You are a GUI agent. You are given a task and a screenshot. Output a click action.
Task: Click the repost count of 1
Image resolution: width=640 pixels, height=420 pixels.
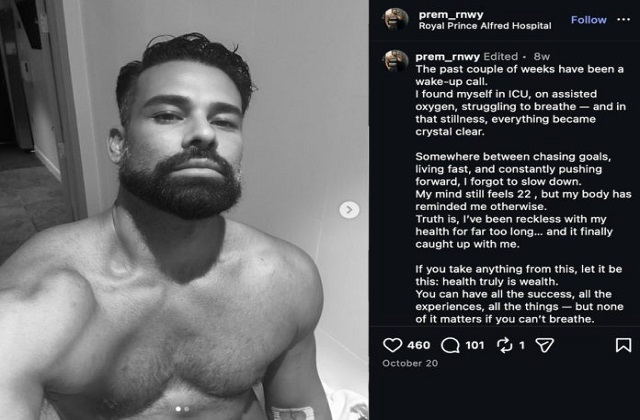tap(521, 345)
